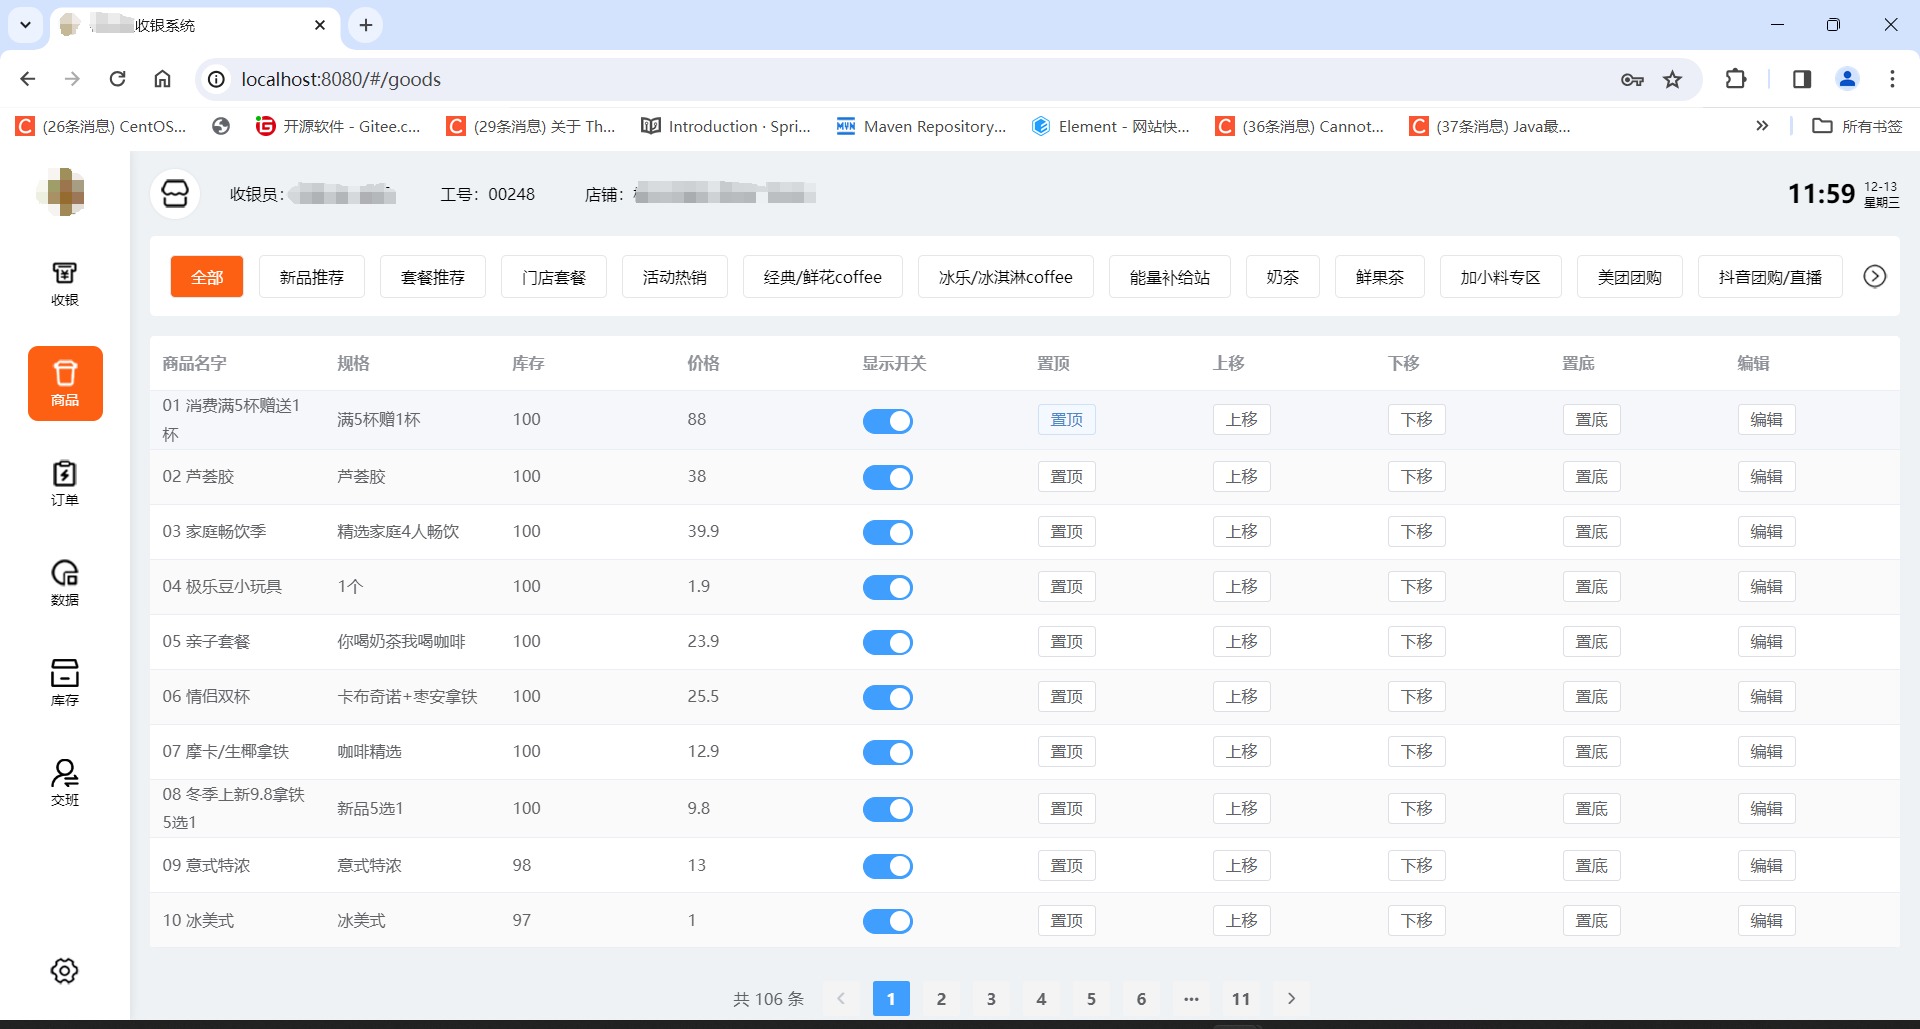
Task: Expand more categories with right arrow
Action: click(x=1875, y=276)
